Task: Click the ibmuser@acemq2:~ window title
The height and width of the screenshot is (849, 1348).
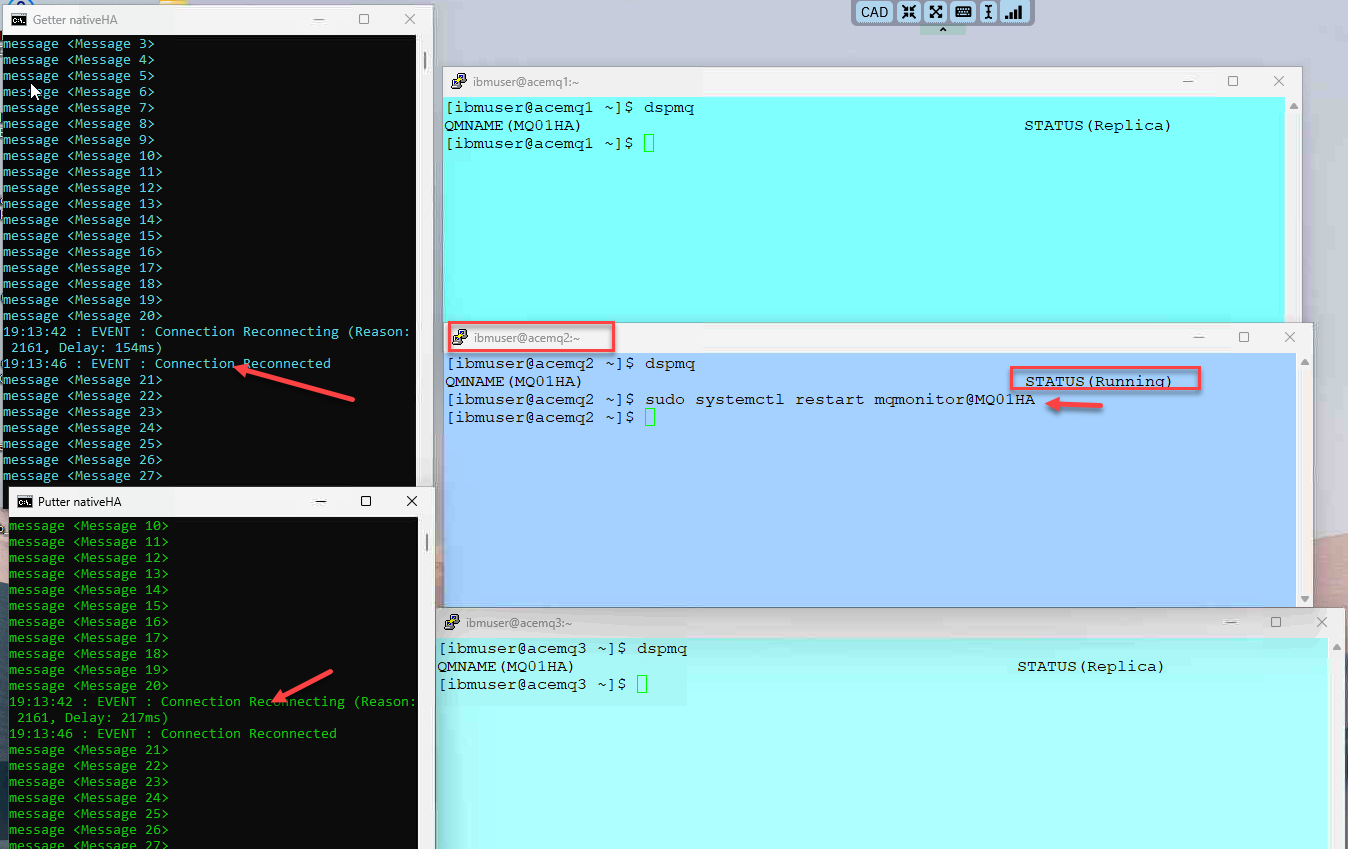Action: click(527, 338)
